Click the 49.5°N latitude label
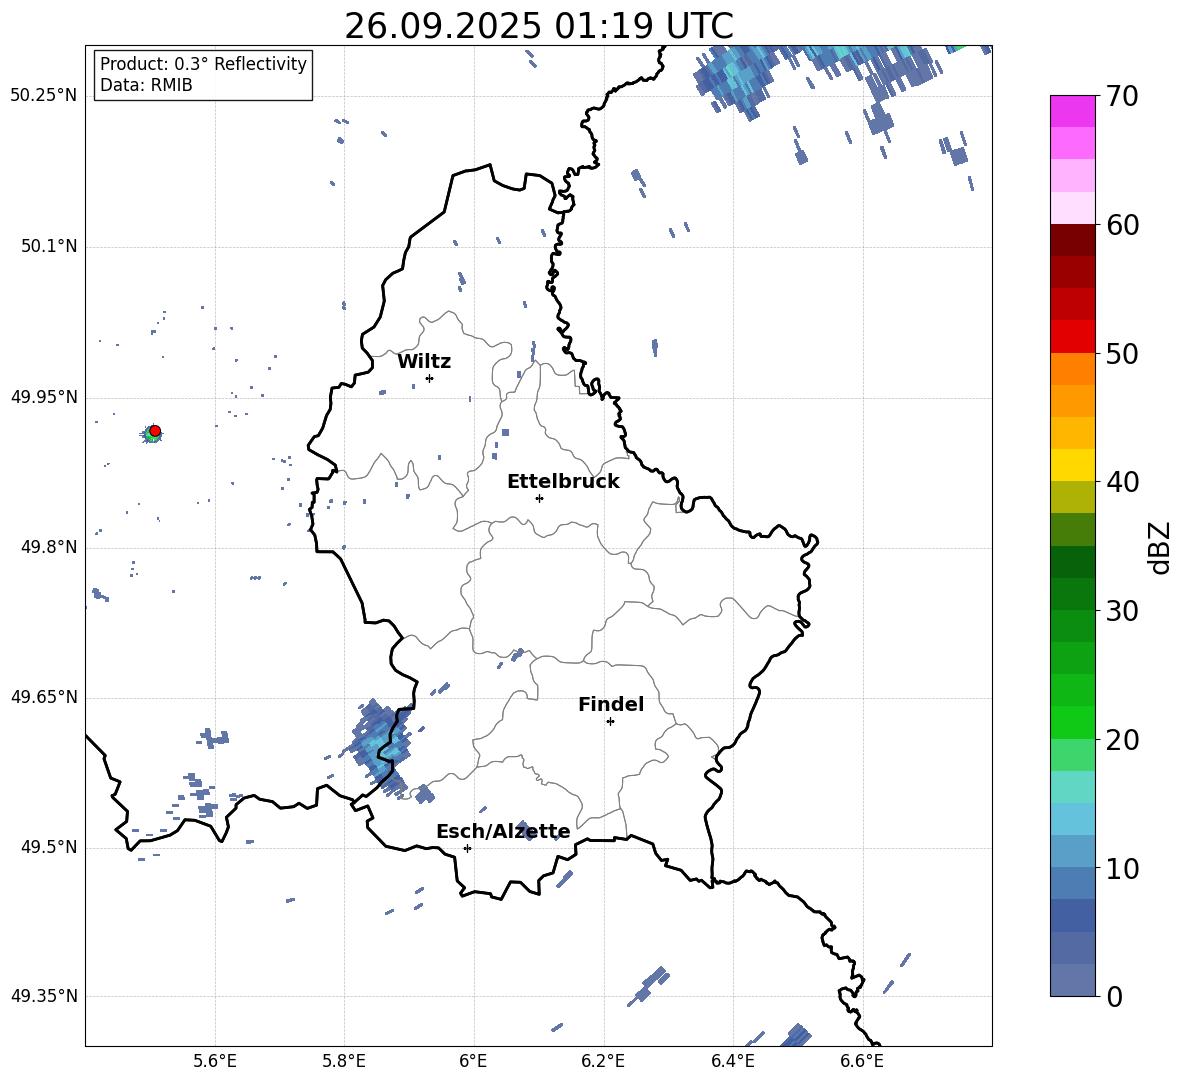The image size is (1184, 1081). click(49, 847)
